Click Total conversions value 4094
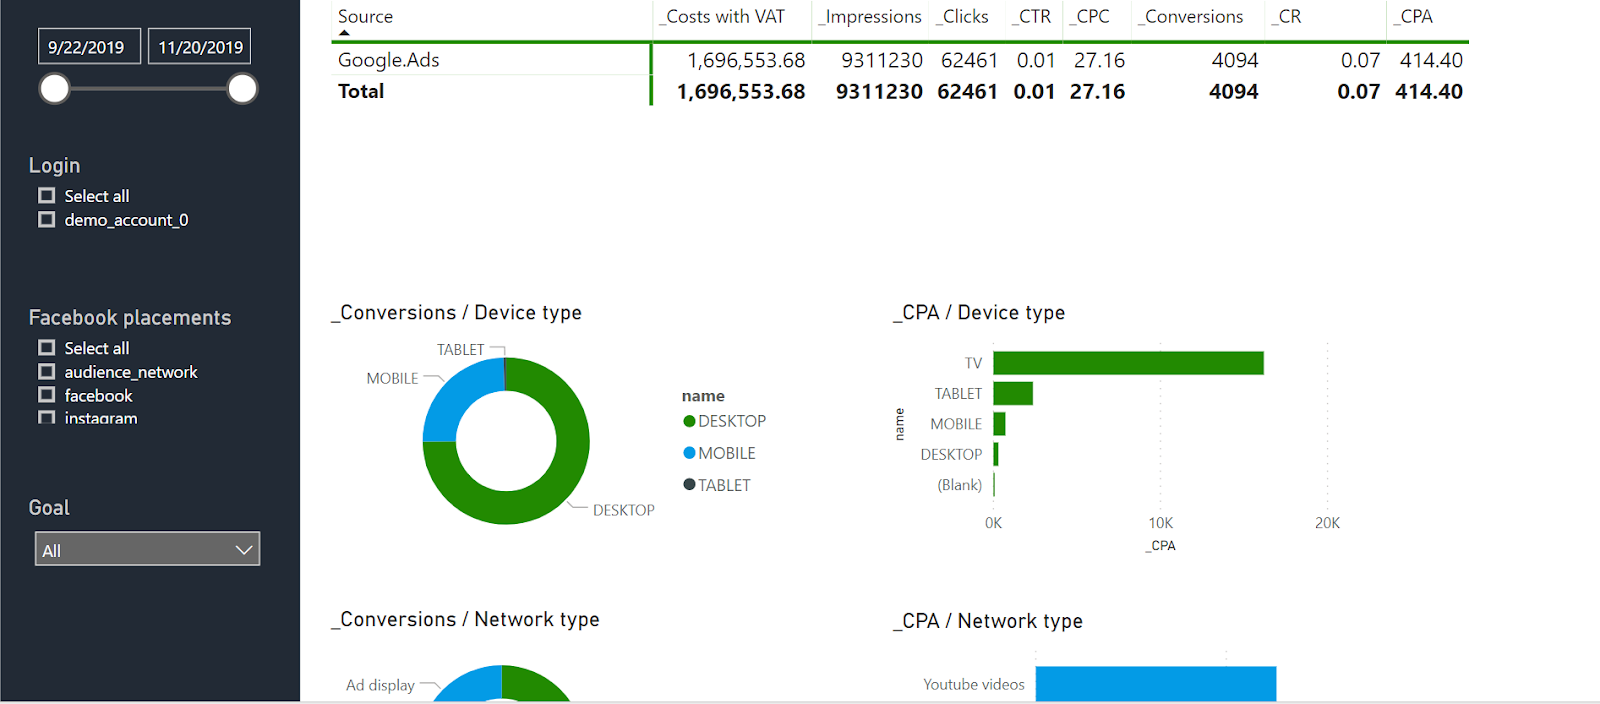This screenshot has width=1600, height=704. (1233, 92)
